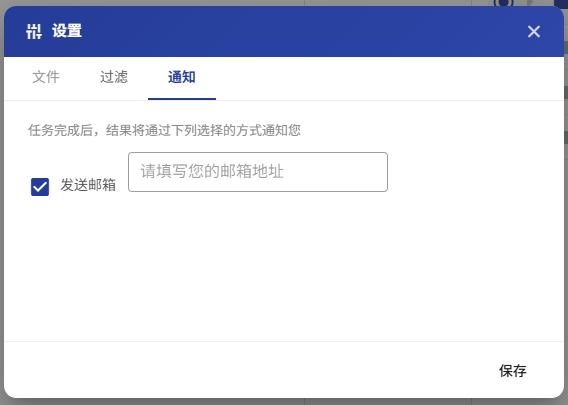Switch to the 文件 tab

[x=46, y=77]
